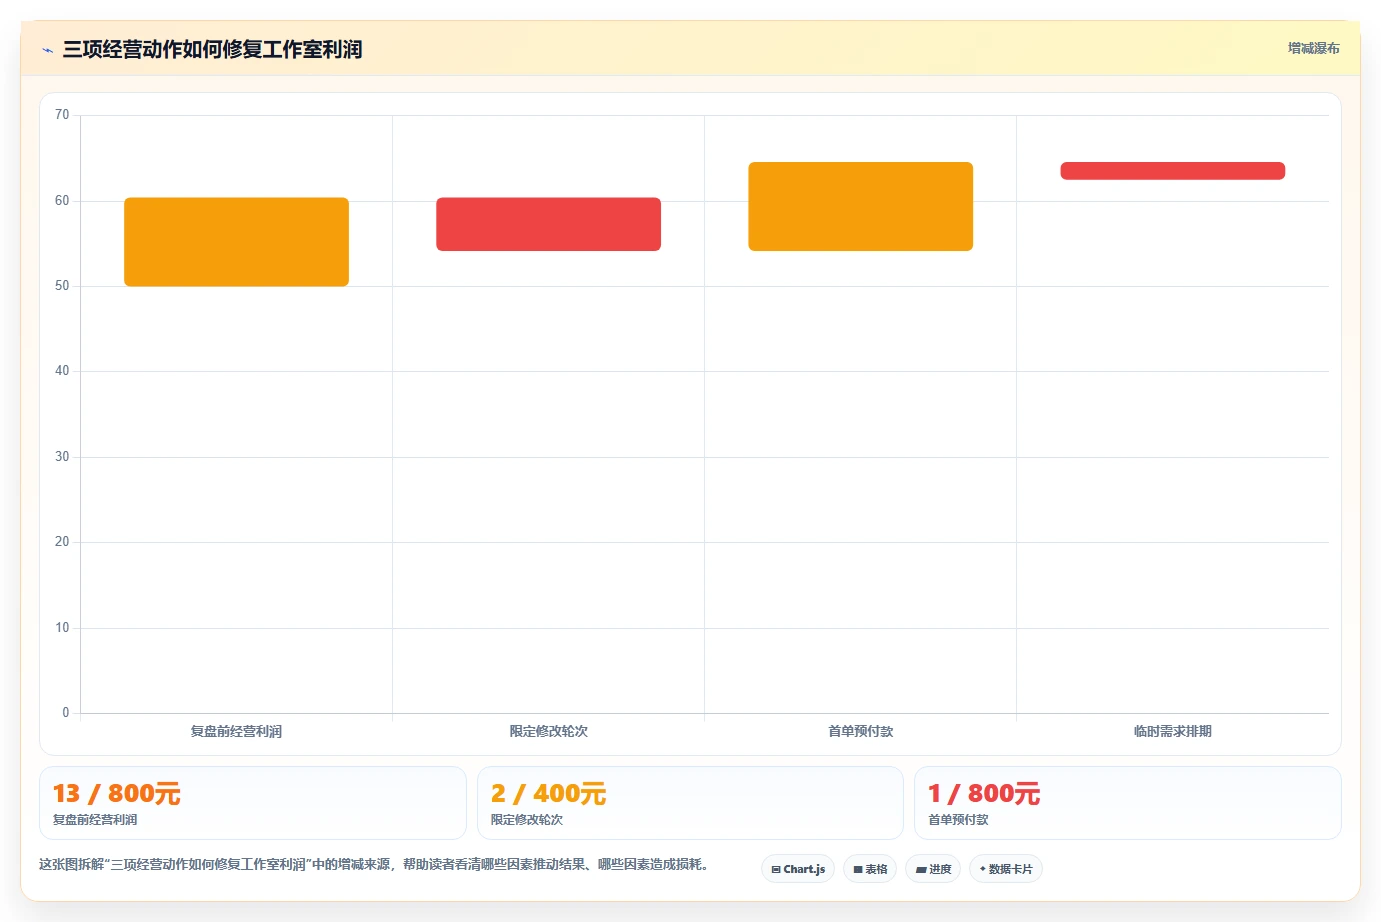Click the y-axis value 50

(x=62, y=286)
